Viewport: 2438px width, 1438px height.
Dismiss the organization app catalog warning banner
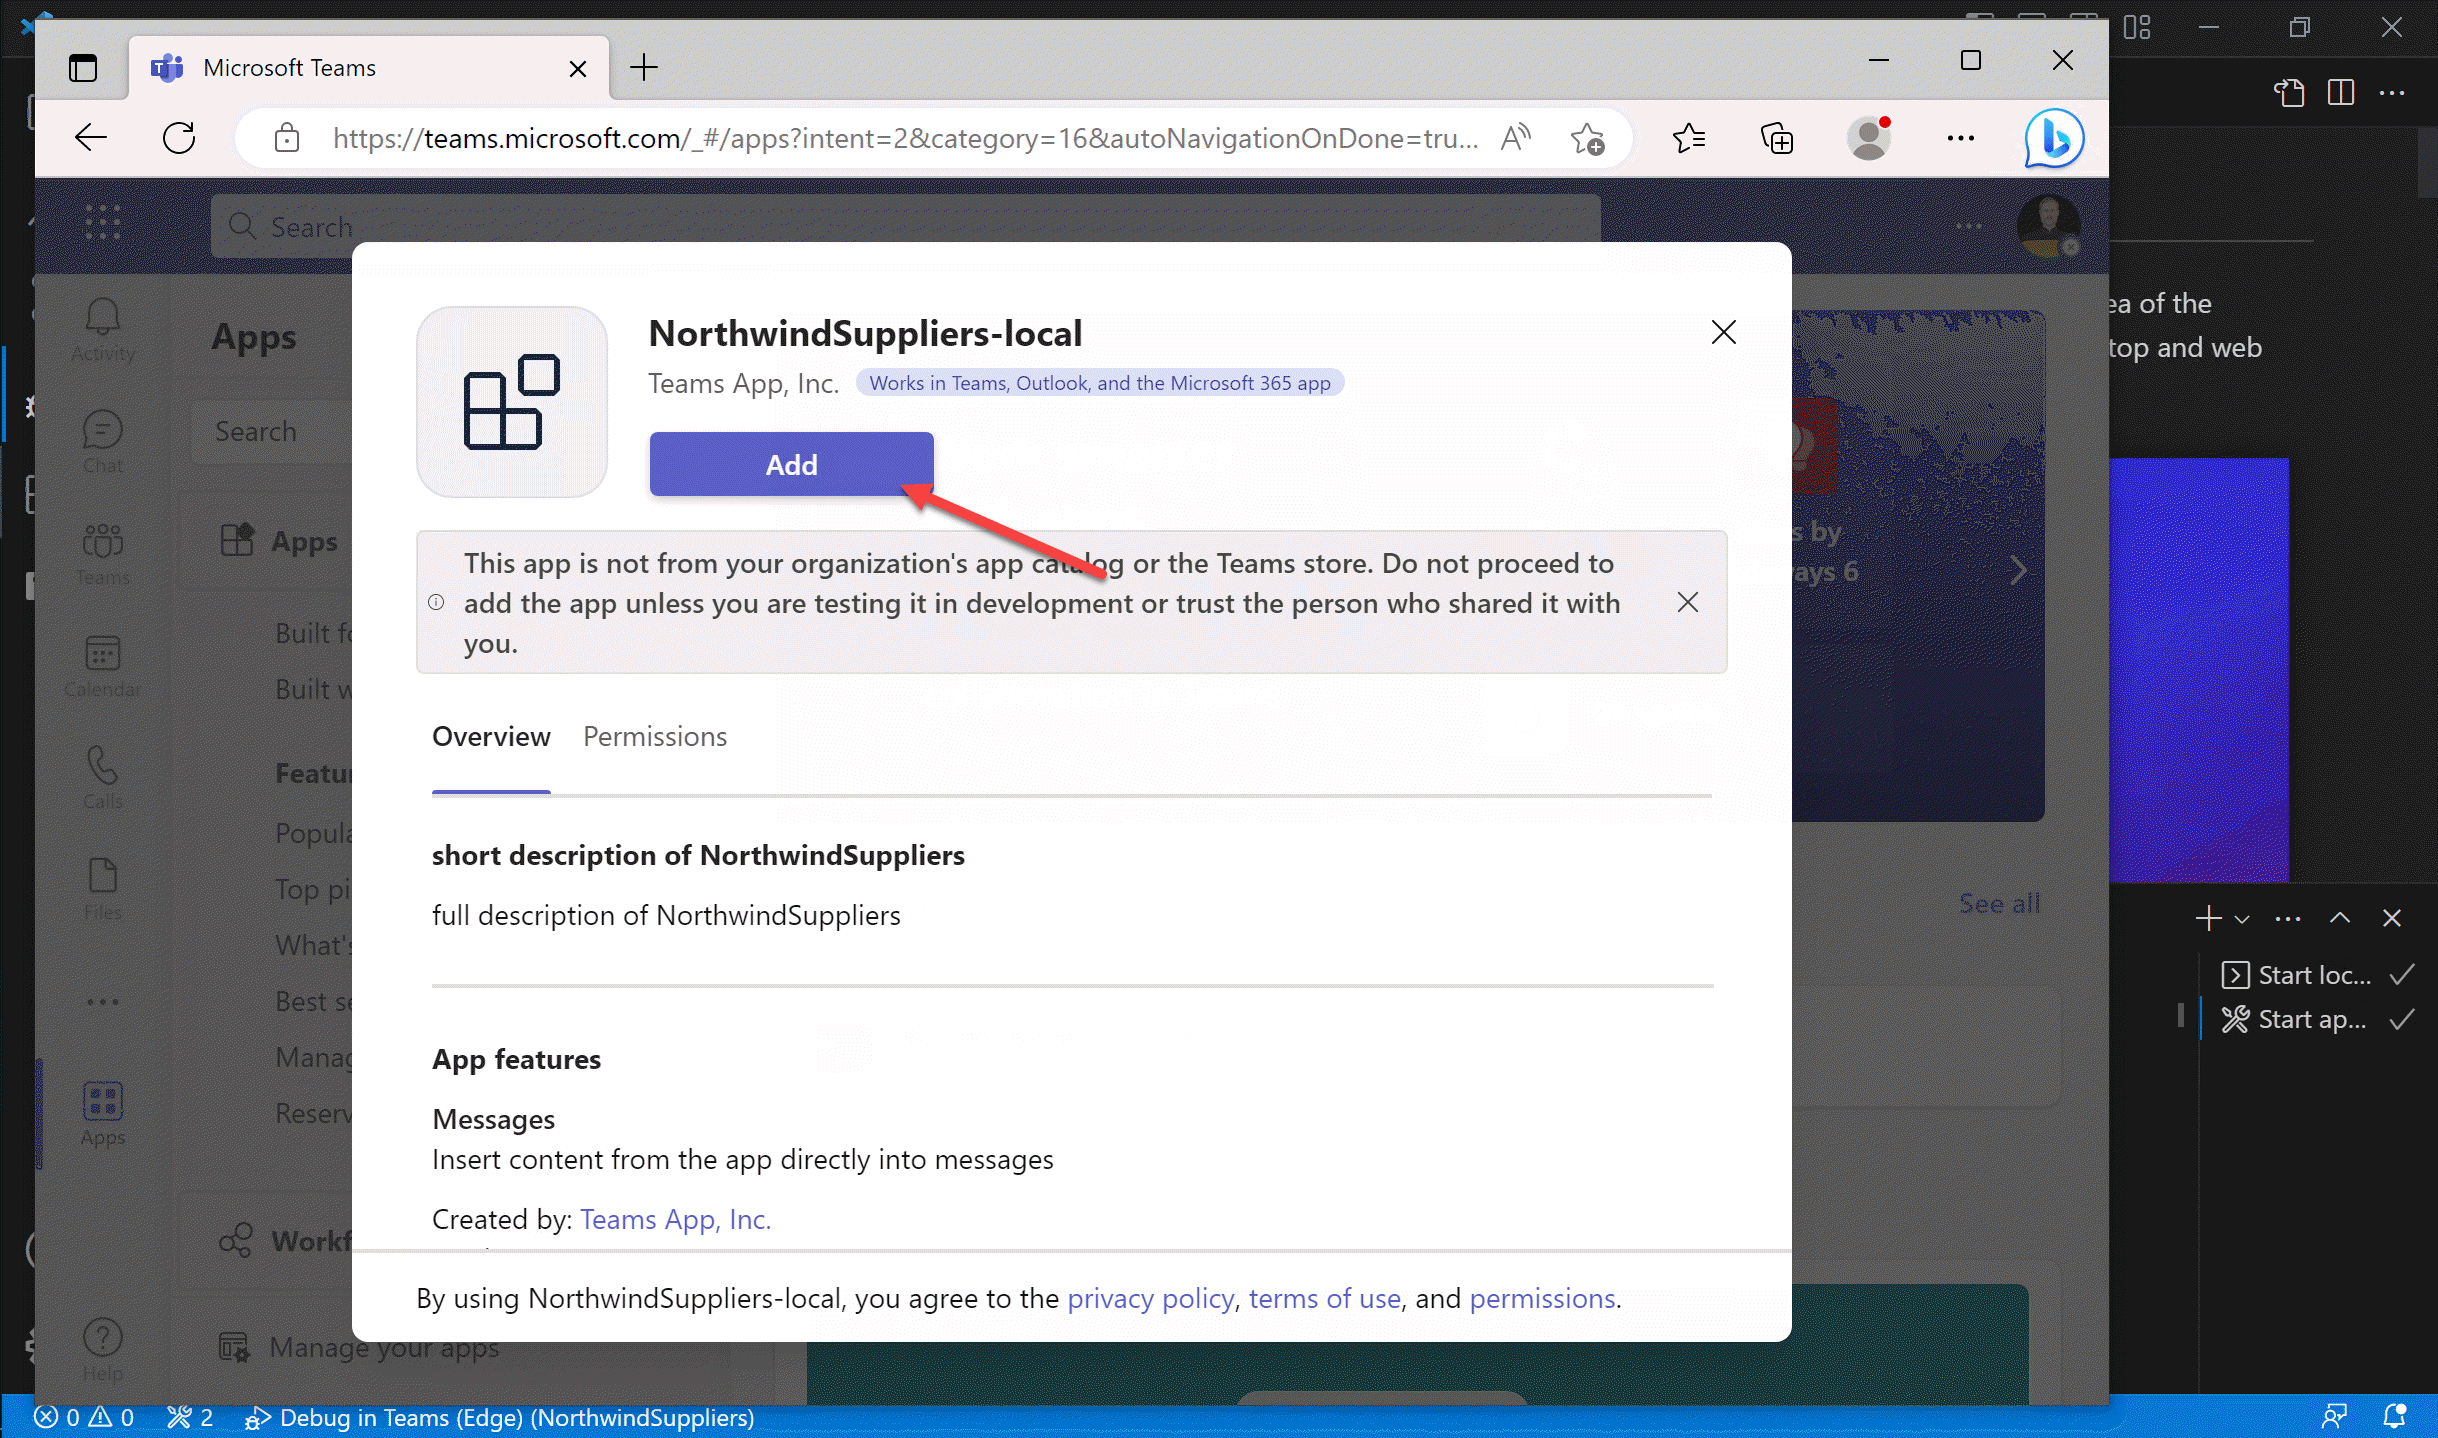click(1687, 602)
